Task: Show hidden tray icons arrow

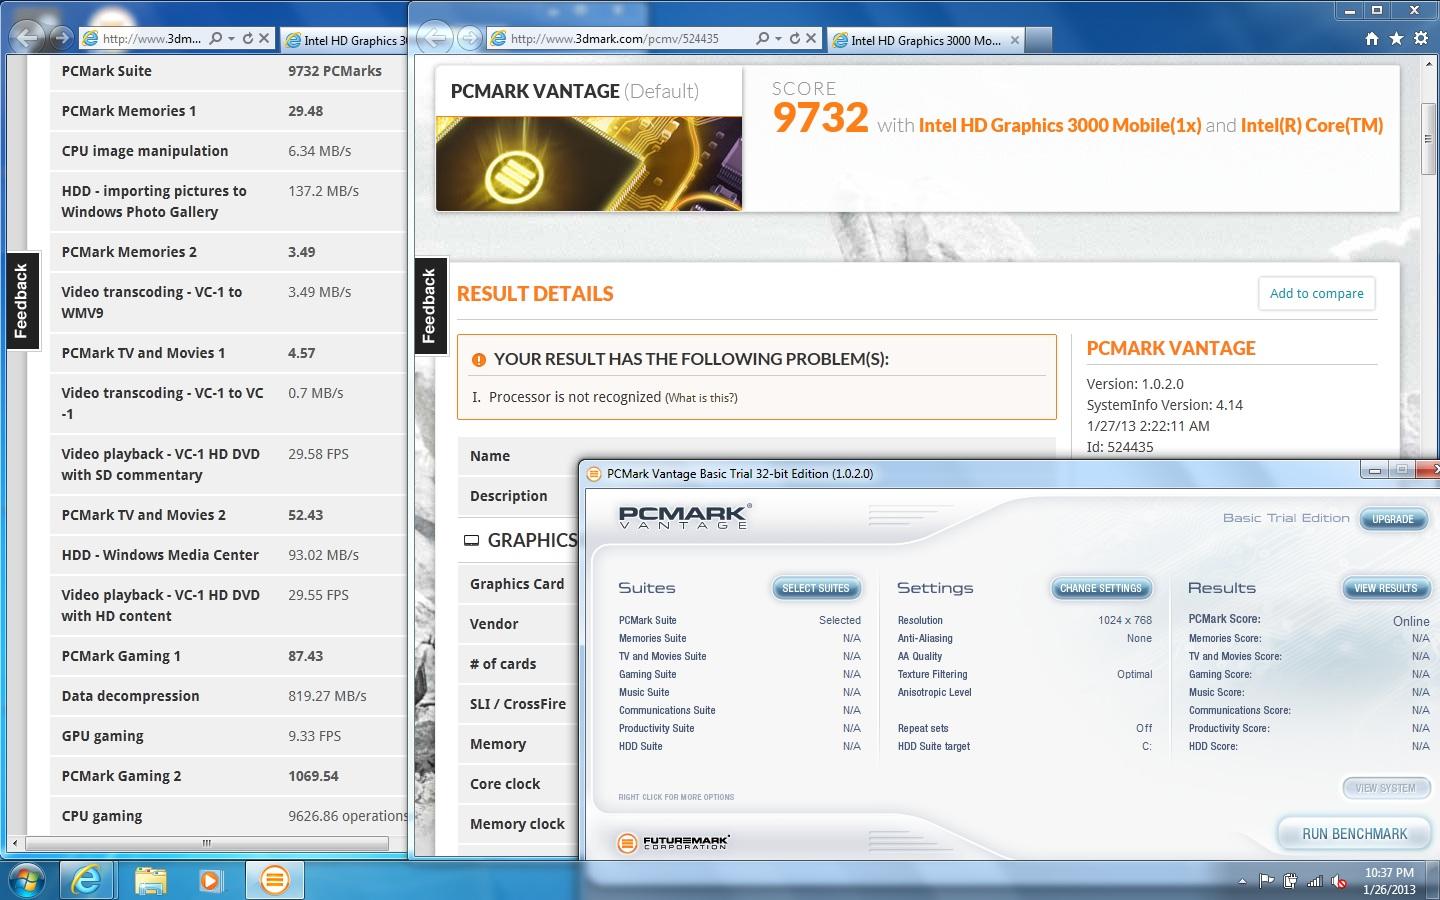Action: pos(1242,881)
